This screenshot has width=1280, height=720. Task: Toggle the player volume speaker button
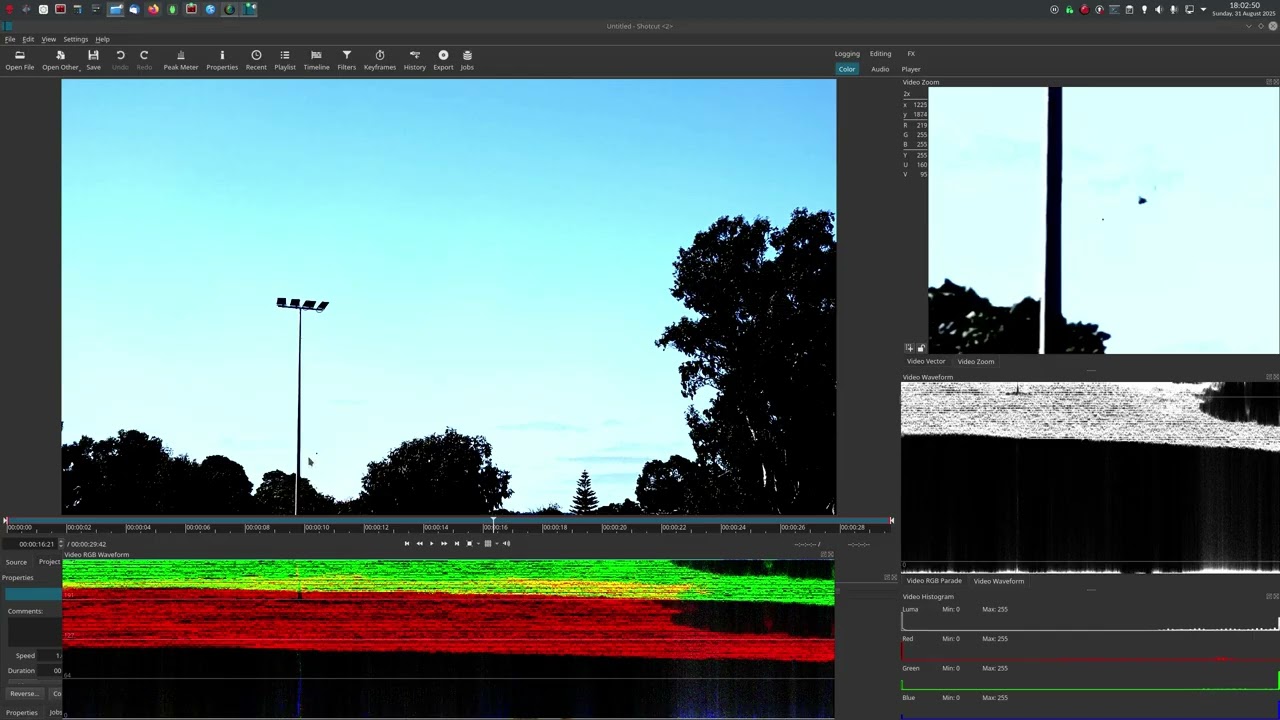click(506, 543)
